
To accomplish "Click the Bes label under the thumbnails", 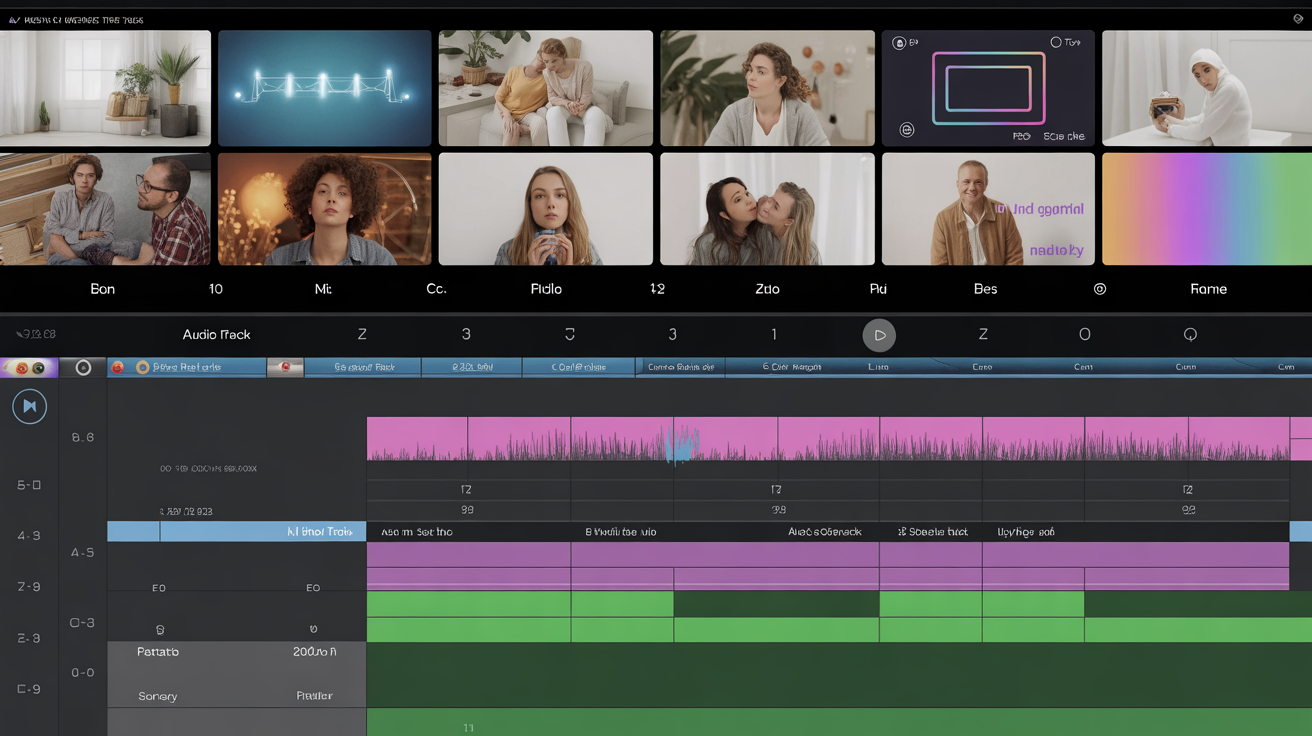I will pyautogui.click(x=985, y=289).
